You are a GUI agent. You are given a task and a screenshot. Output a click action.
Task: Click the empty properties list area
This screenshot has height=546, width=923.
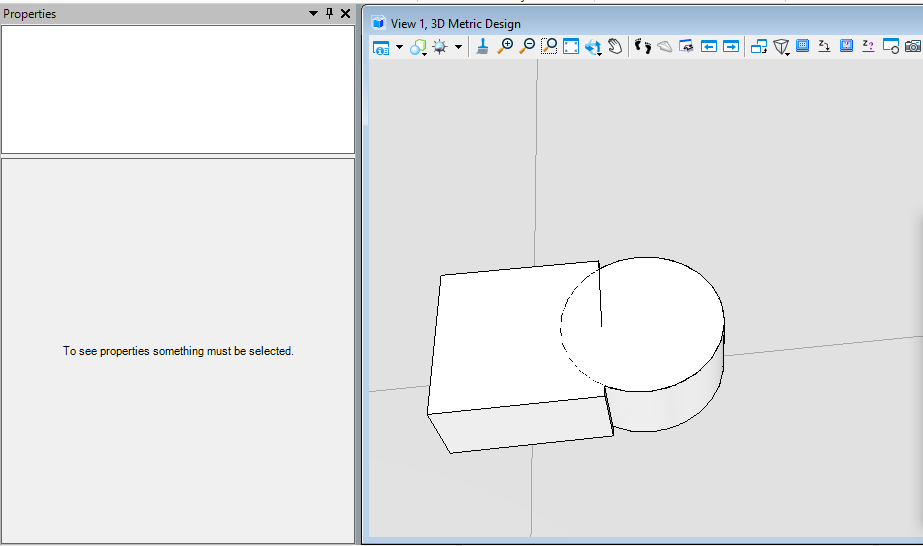point(178,89)
